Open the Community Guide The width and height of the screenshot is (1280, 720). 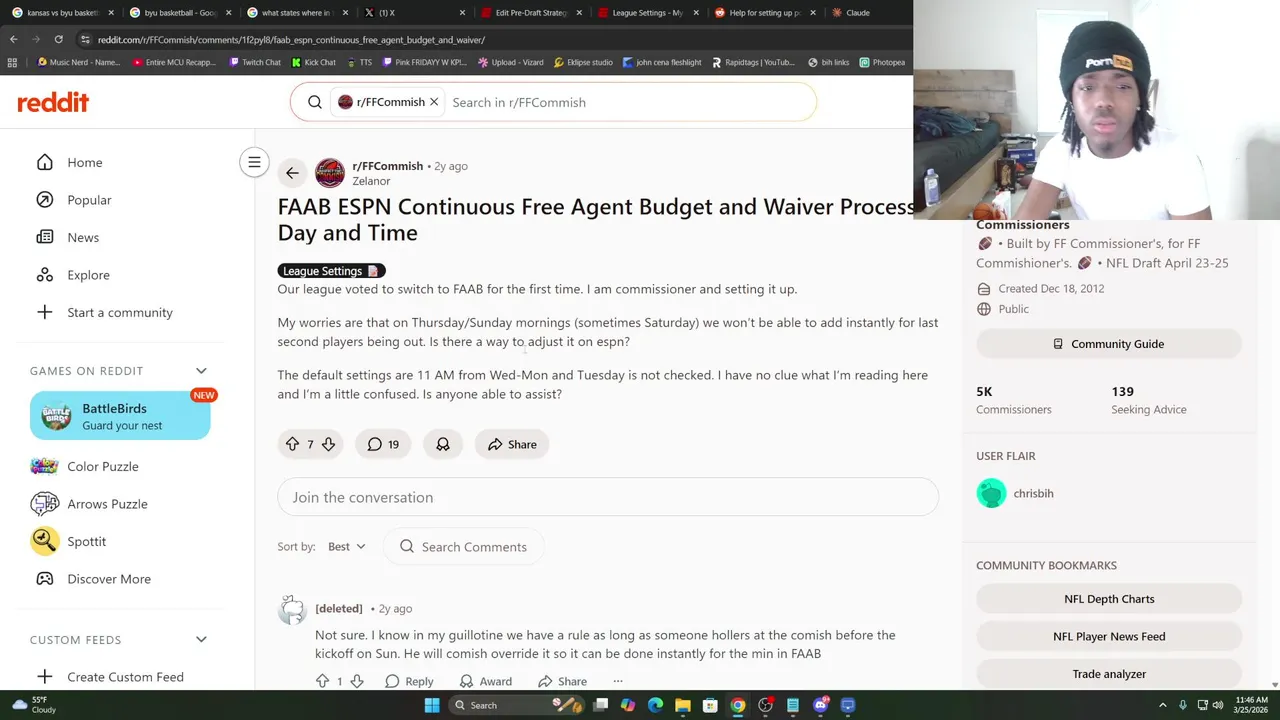pos(1109,344)
